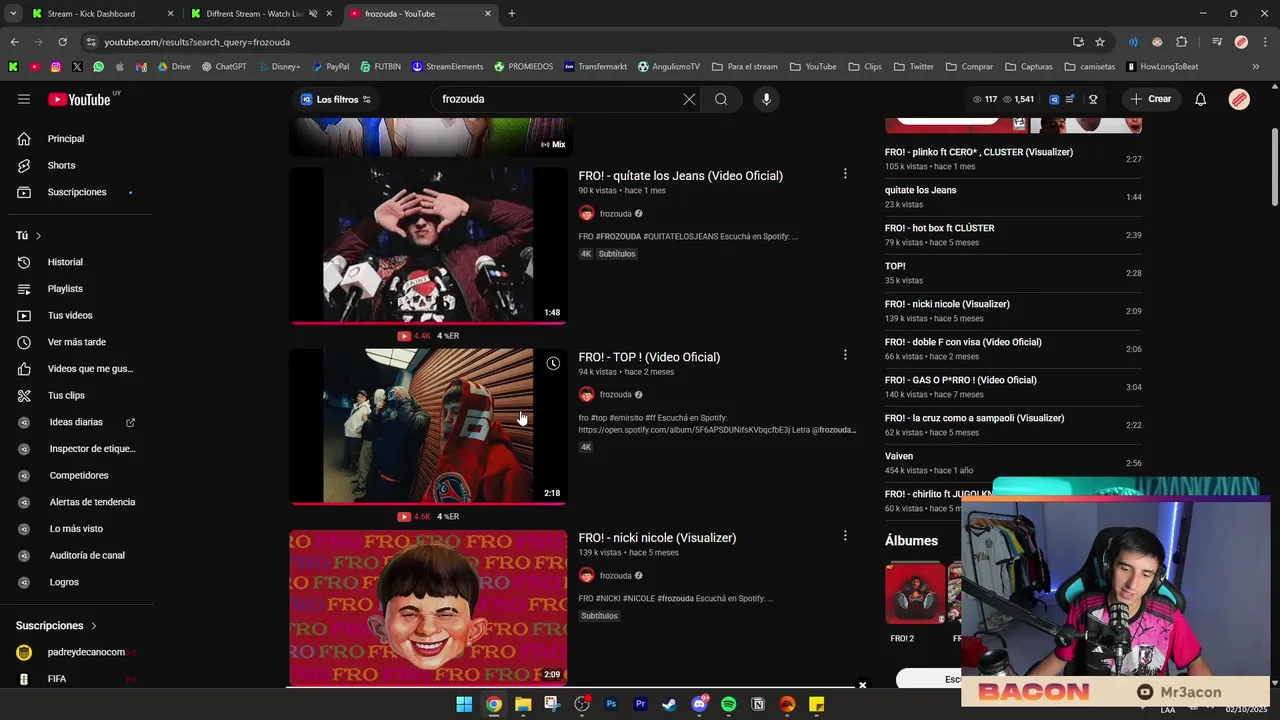Clear the search box with the X icon
This screenshot has height=720, width=1280.
tap(689, 99)
